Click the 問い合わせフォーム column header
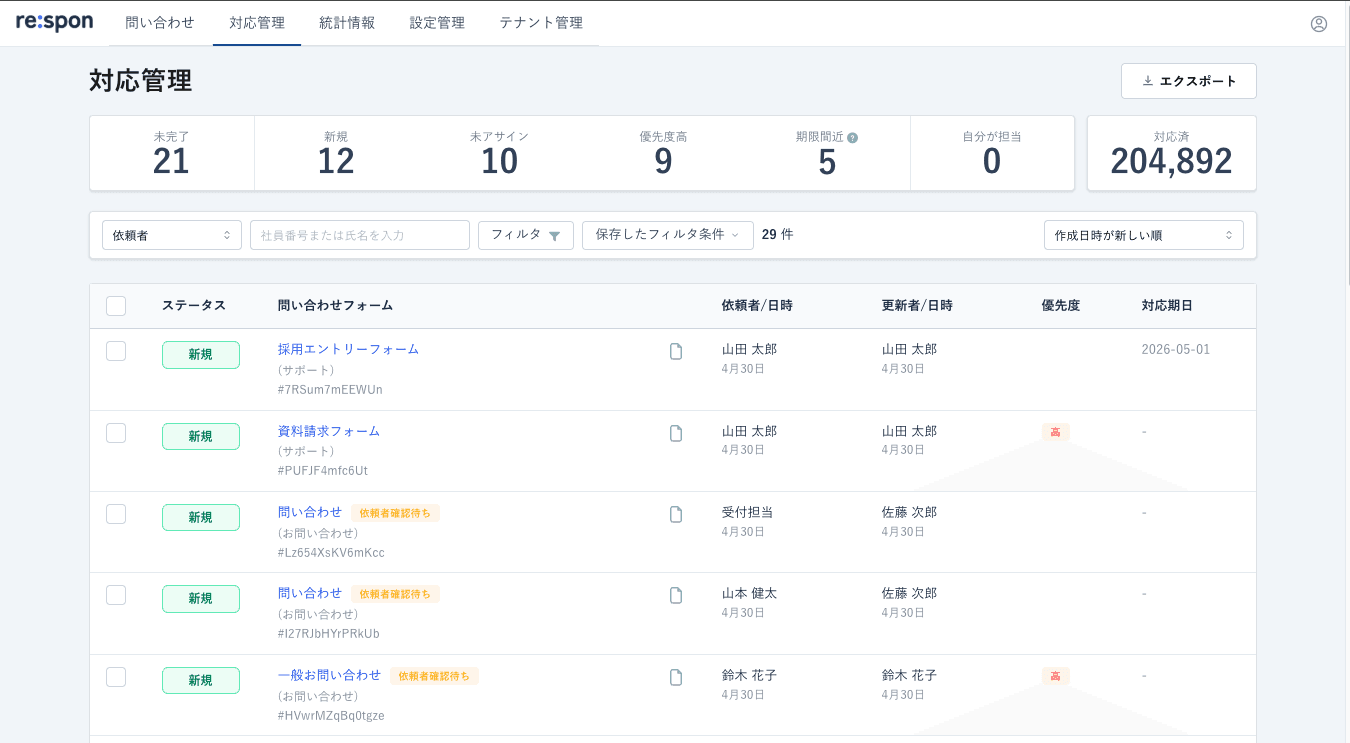This screenshot has height=743, width=1350. pyautogui.click(x=336, y=306)
